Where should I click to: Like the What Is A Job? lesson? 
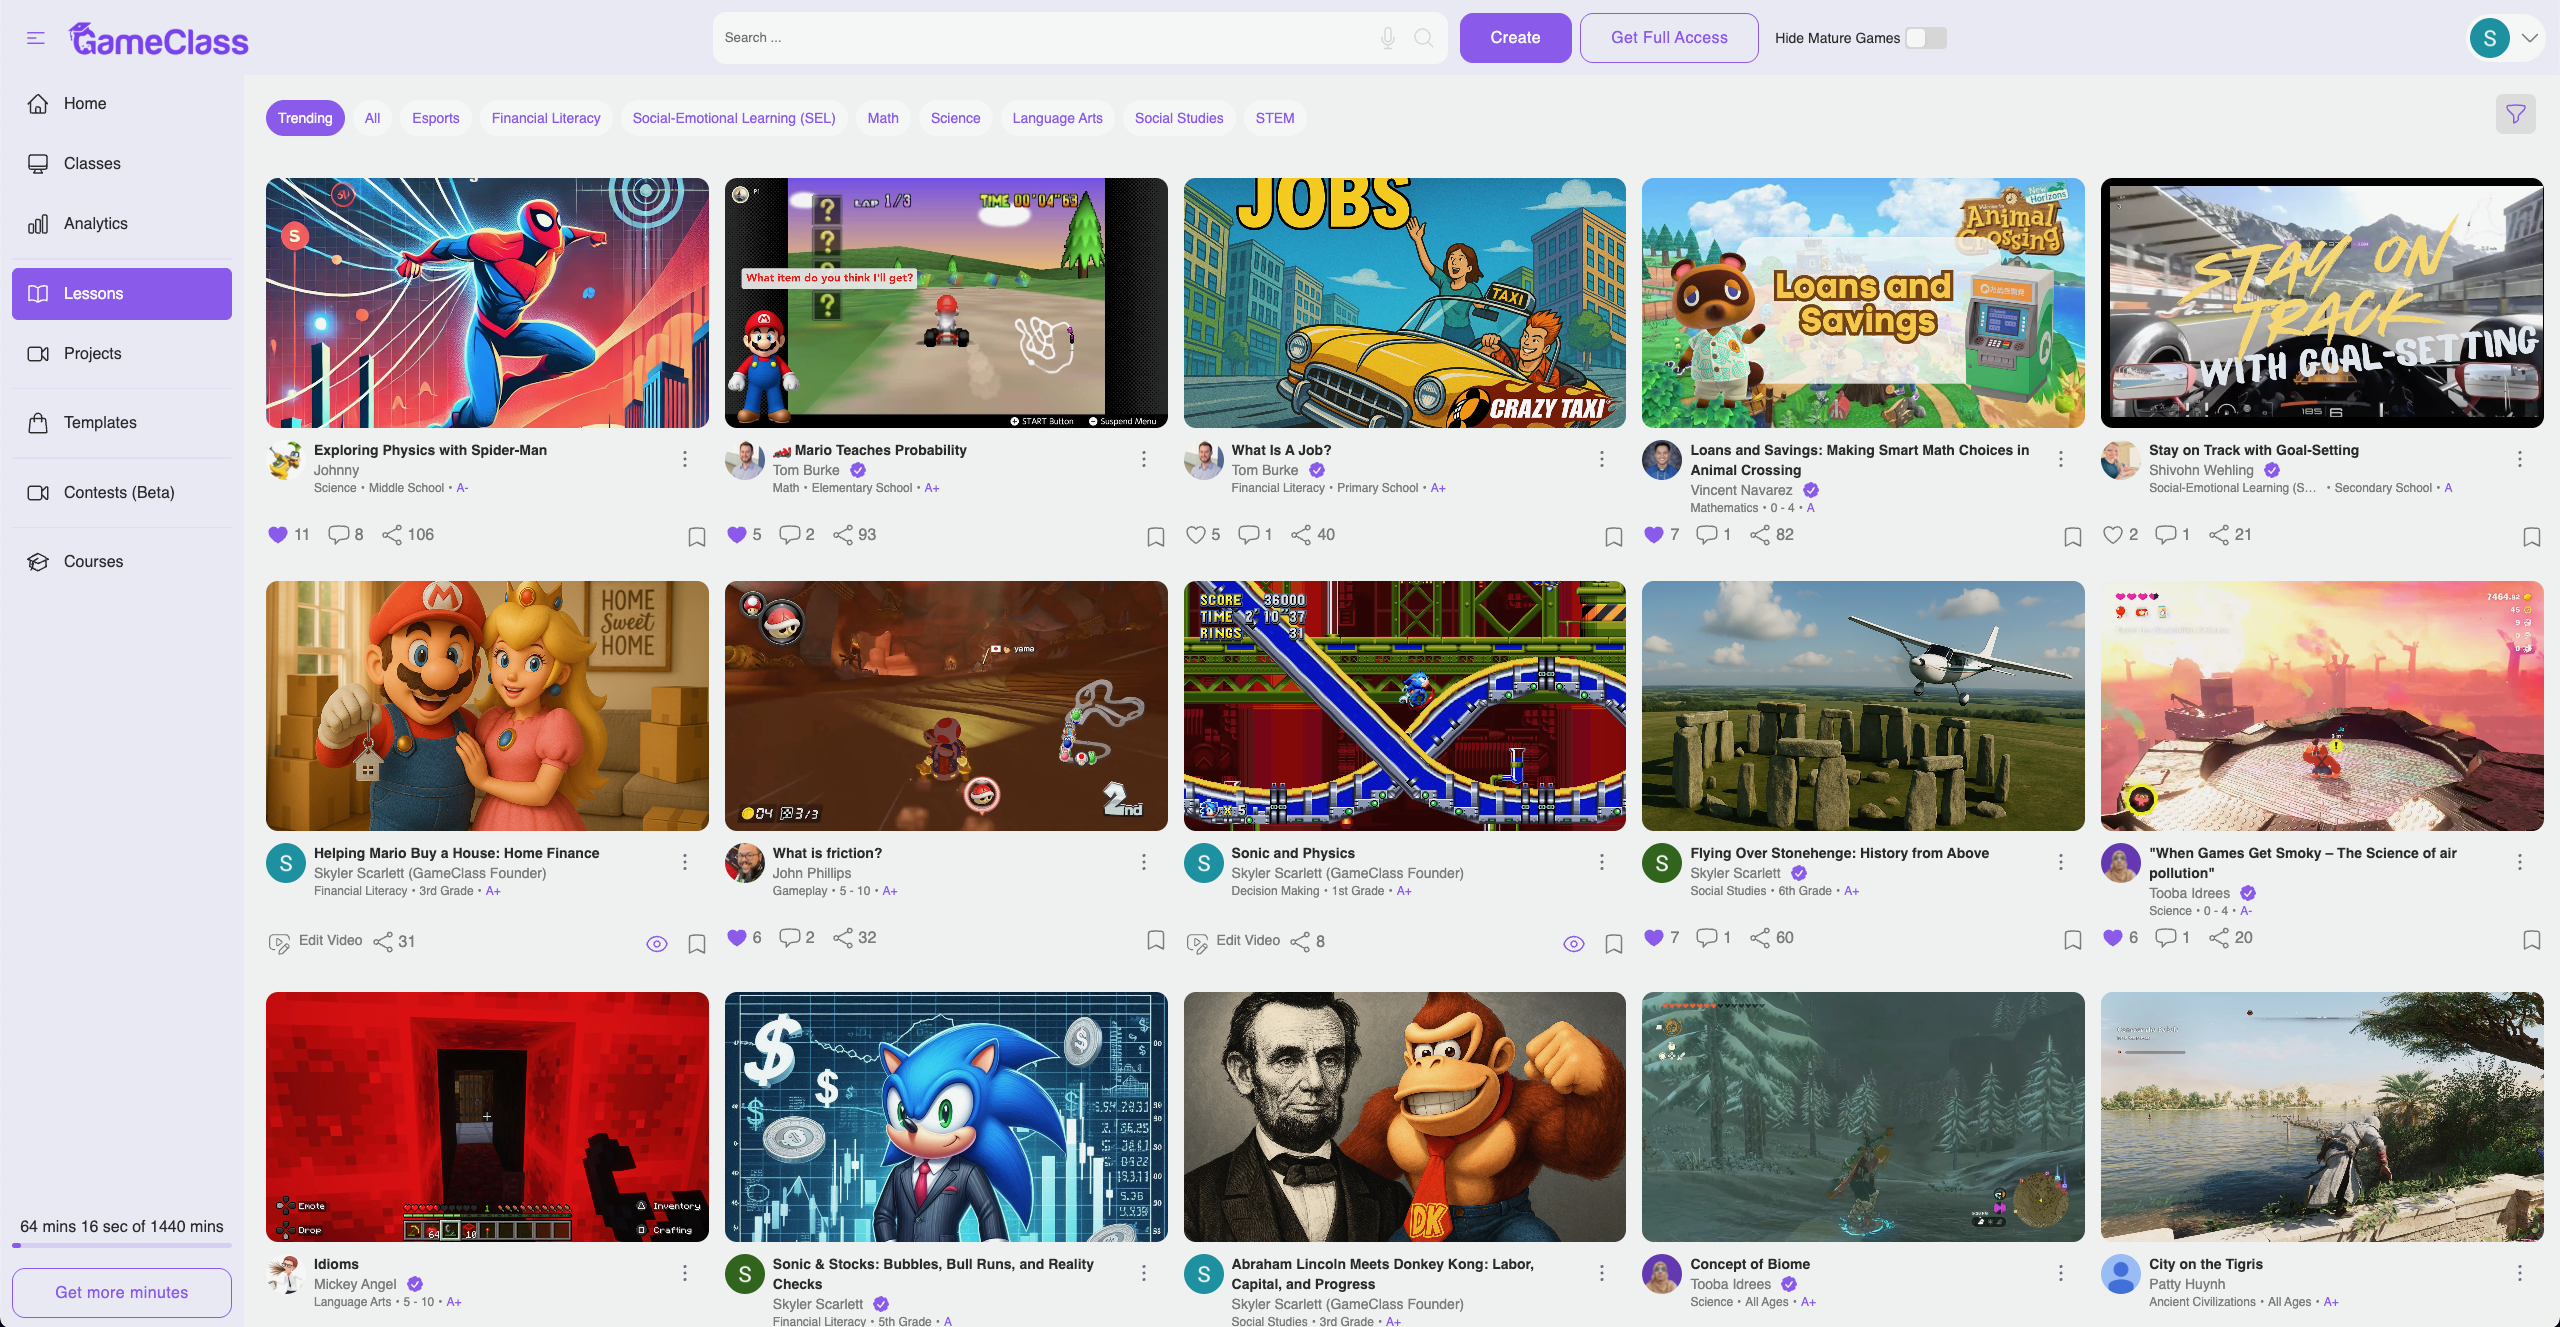(1195, 535)
